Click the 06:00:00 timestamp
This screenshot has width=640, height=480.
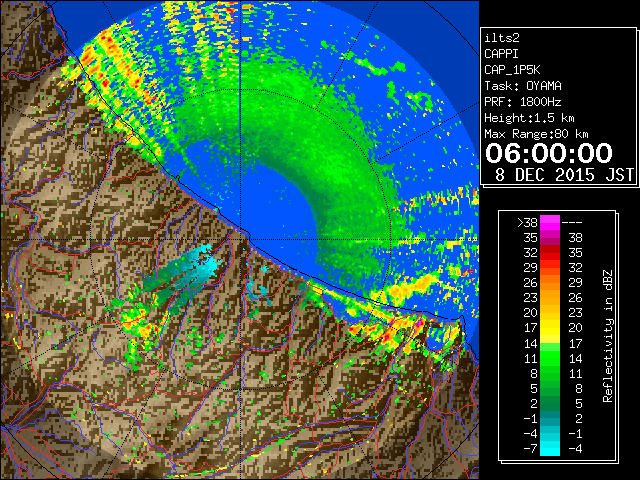point(549,153)
